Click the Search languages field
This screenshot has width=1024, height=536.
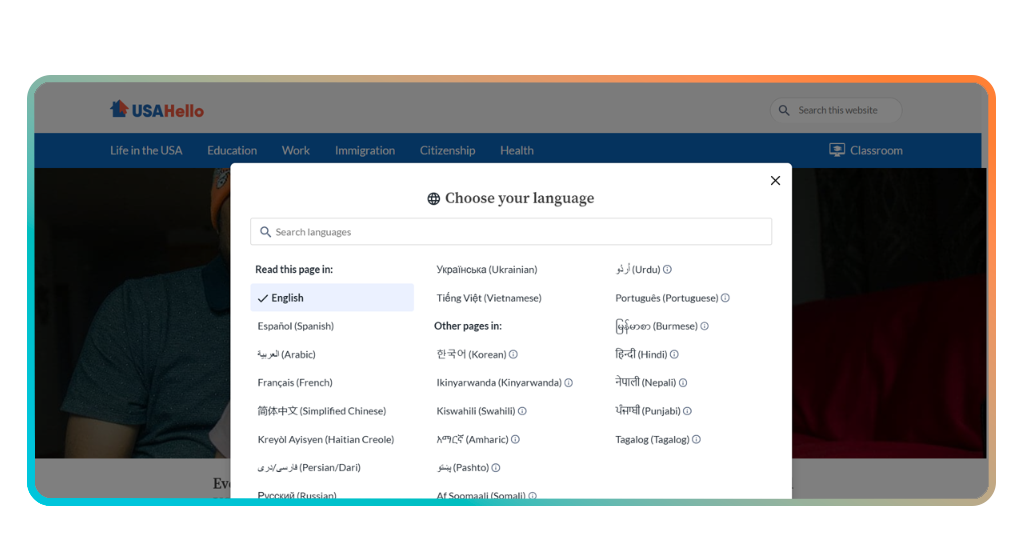pyautogui.click(x=511, y=232)
